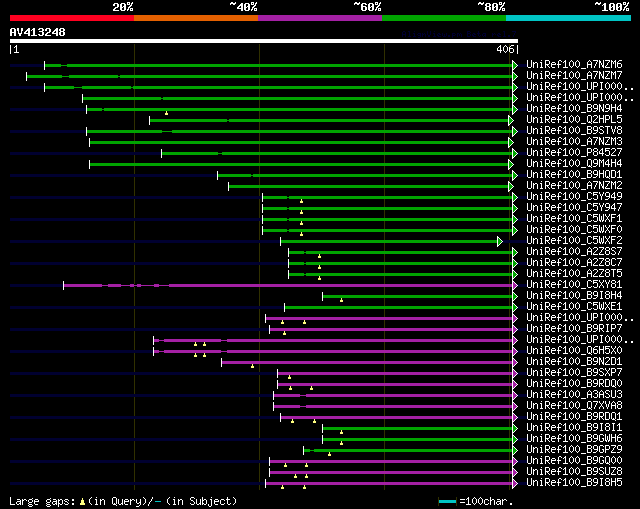Image resolution: width=640 pixels, height=509 pixels.
Task: Click the cyan ~100% identity legend segment
Action: 569,18
